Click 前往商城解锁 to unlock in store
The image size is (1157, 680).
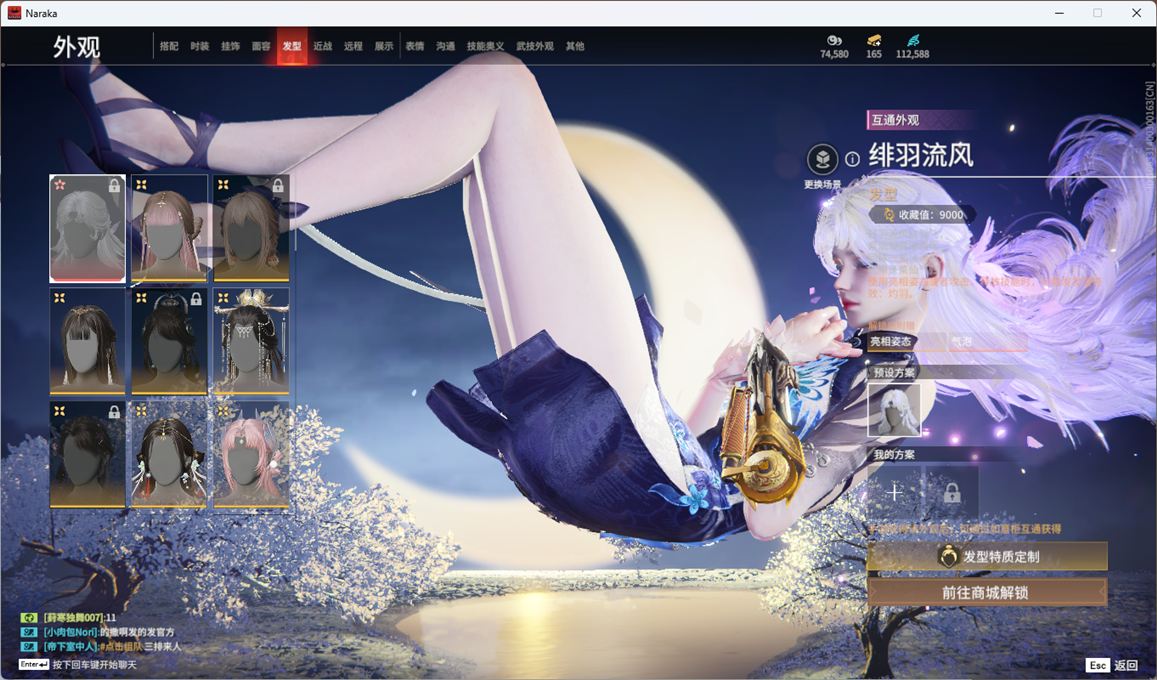tap(987, 592)
